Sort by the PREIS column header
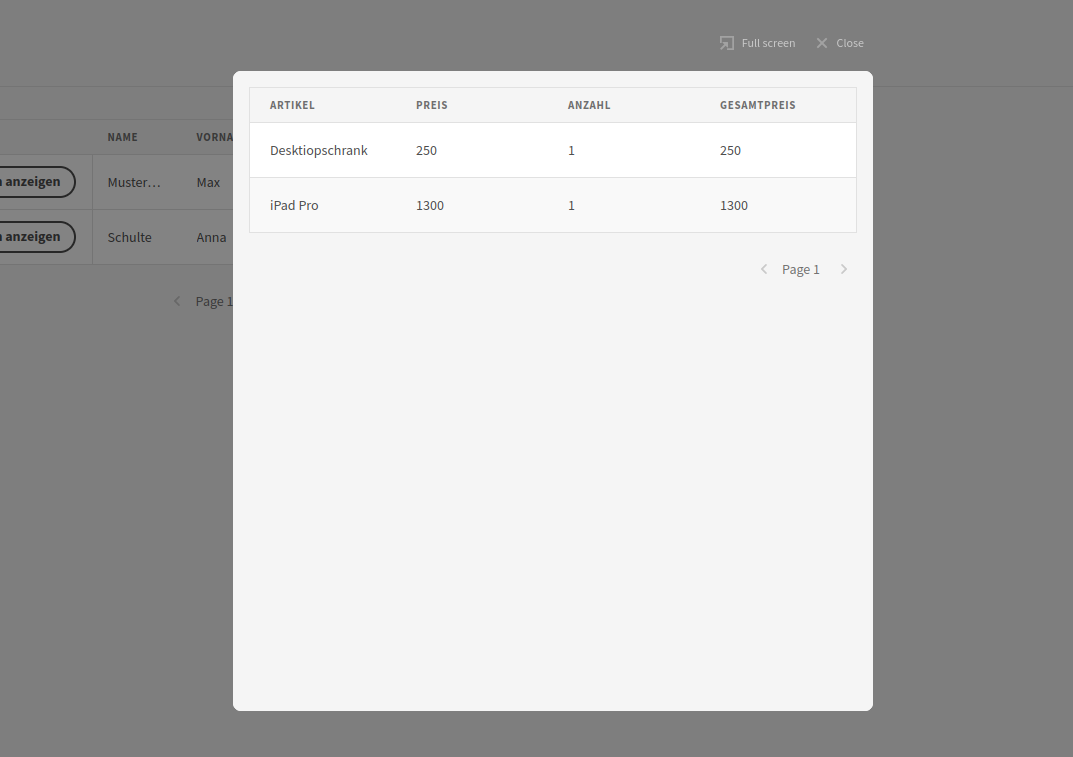This screenshot has width=1073, height=757. (x=432, y=105)
